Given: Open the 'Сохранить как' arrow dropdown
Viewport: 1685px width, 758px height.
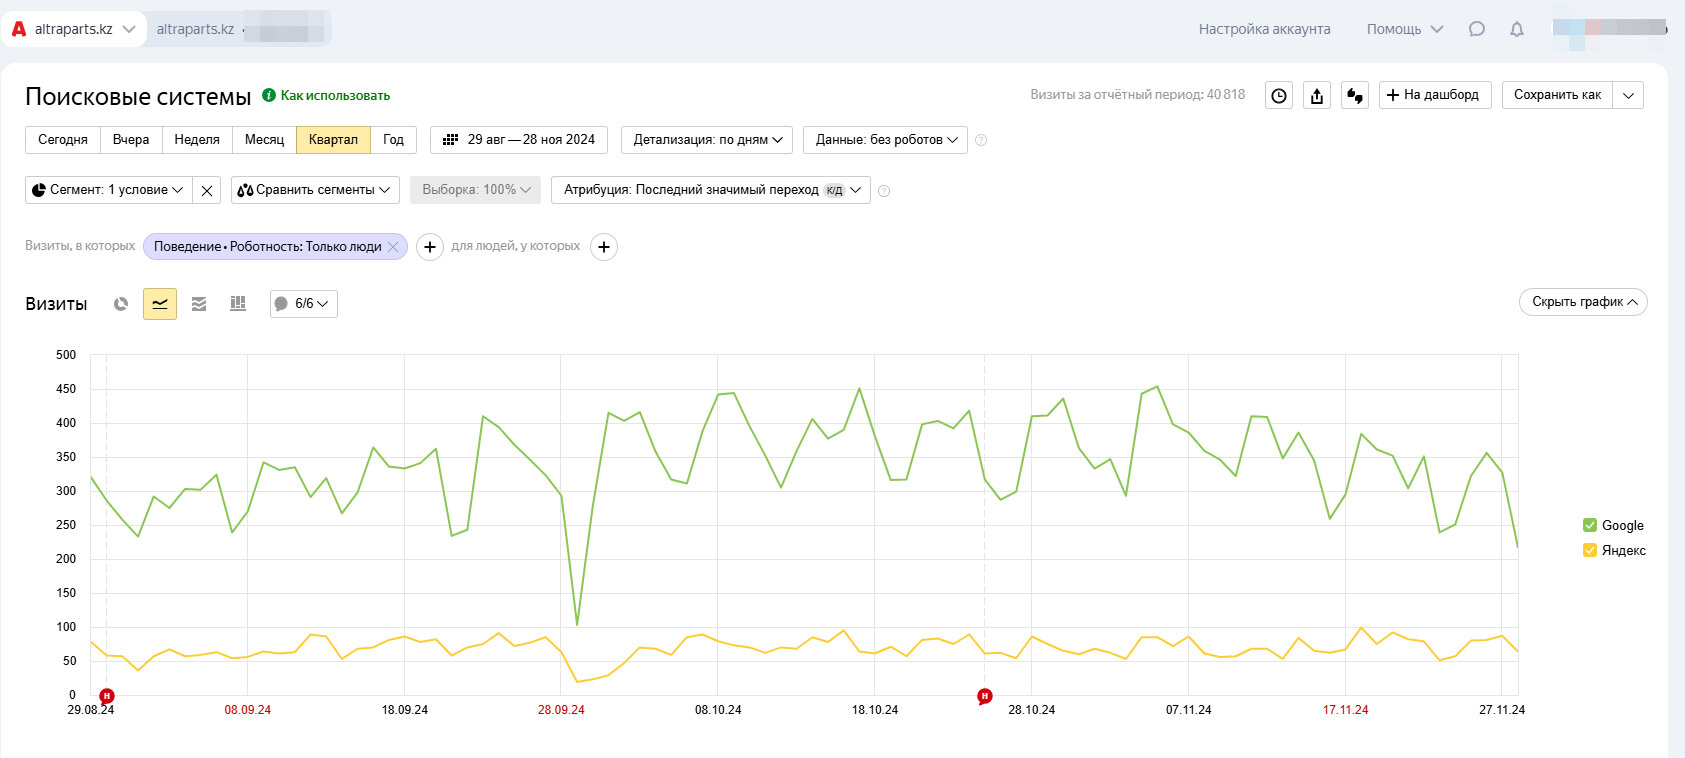Looking at the screenshot, I should click(x=1628, y=95).
